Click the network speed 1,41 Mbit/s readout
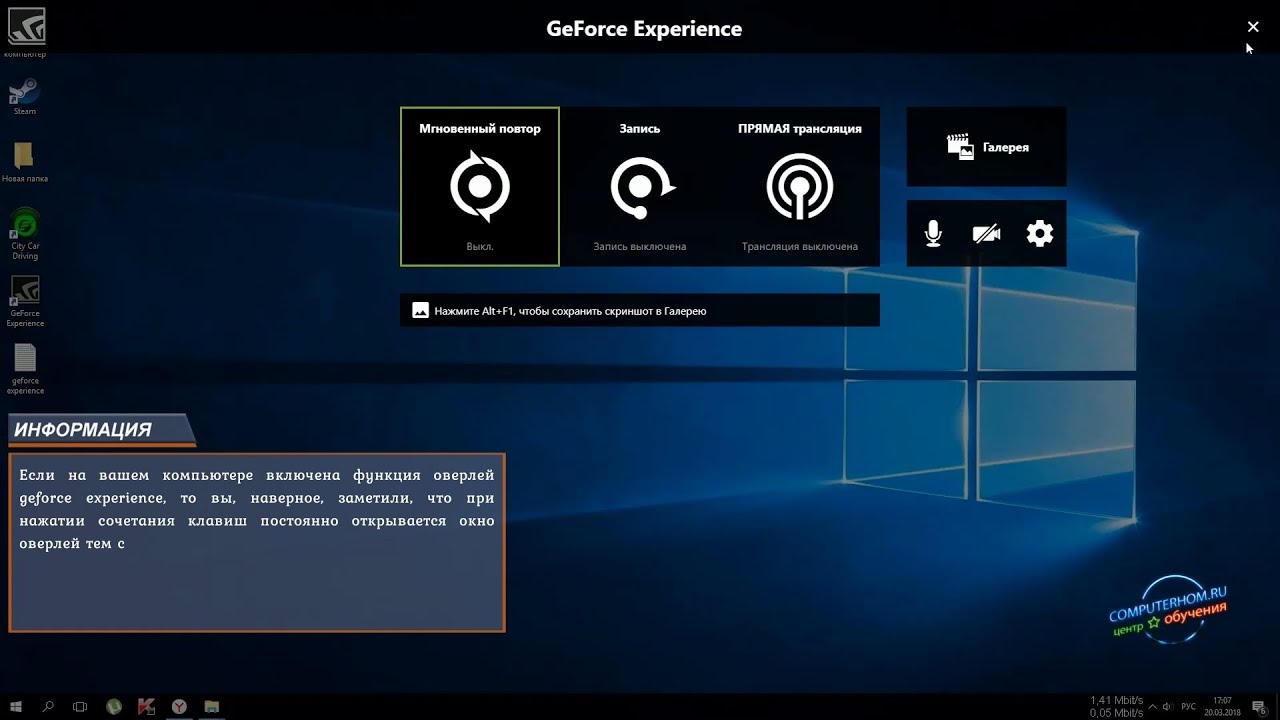The height and width of the screenshot is (720, 1280). pyautogui.click(x=1116, y=700)
